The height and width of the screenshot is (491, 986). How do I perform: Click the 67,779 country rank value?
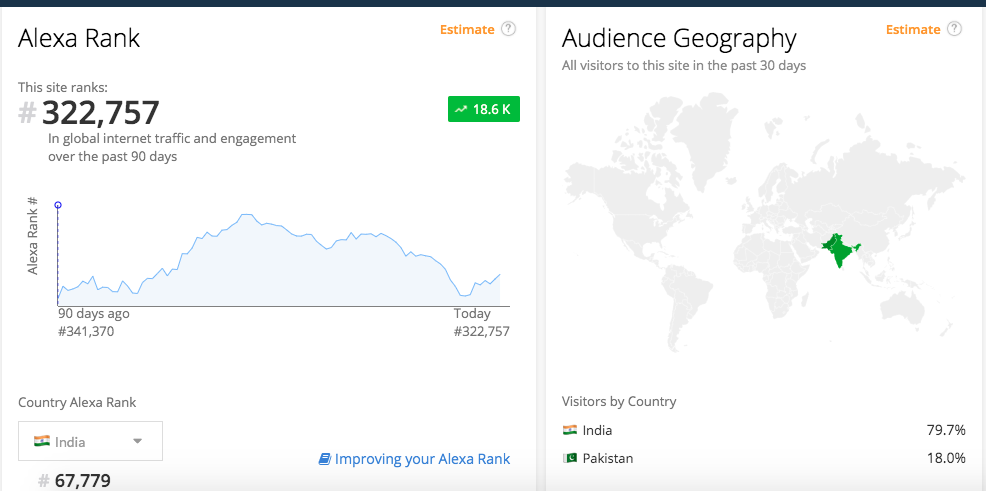[83, 481]
